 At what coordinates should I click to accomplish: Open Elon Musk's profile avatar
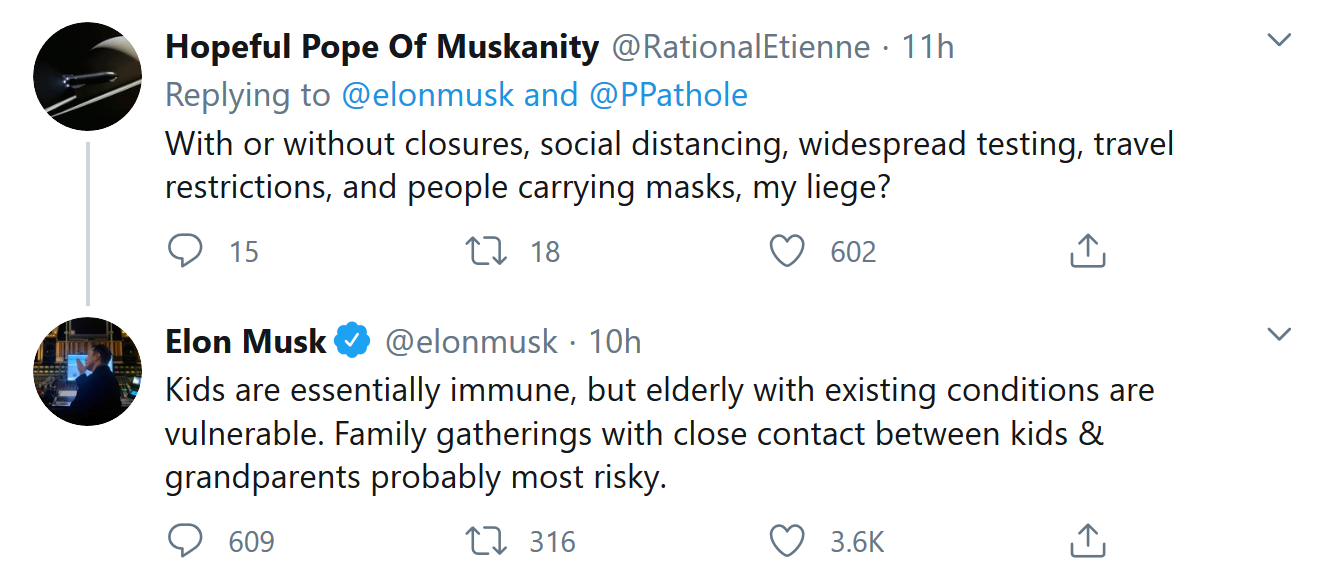click(x=87, y=371)
